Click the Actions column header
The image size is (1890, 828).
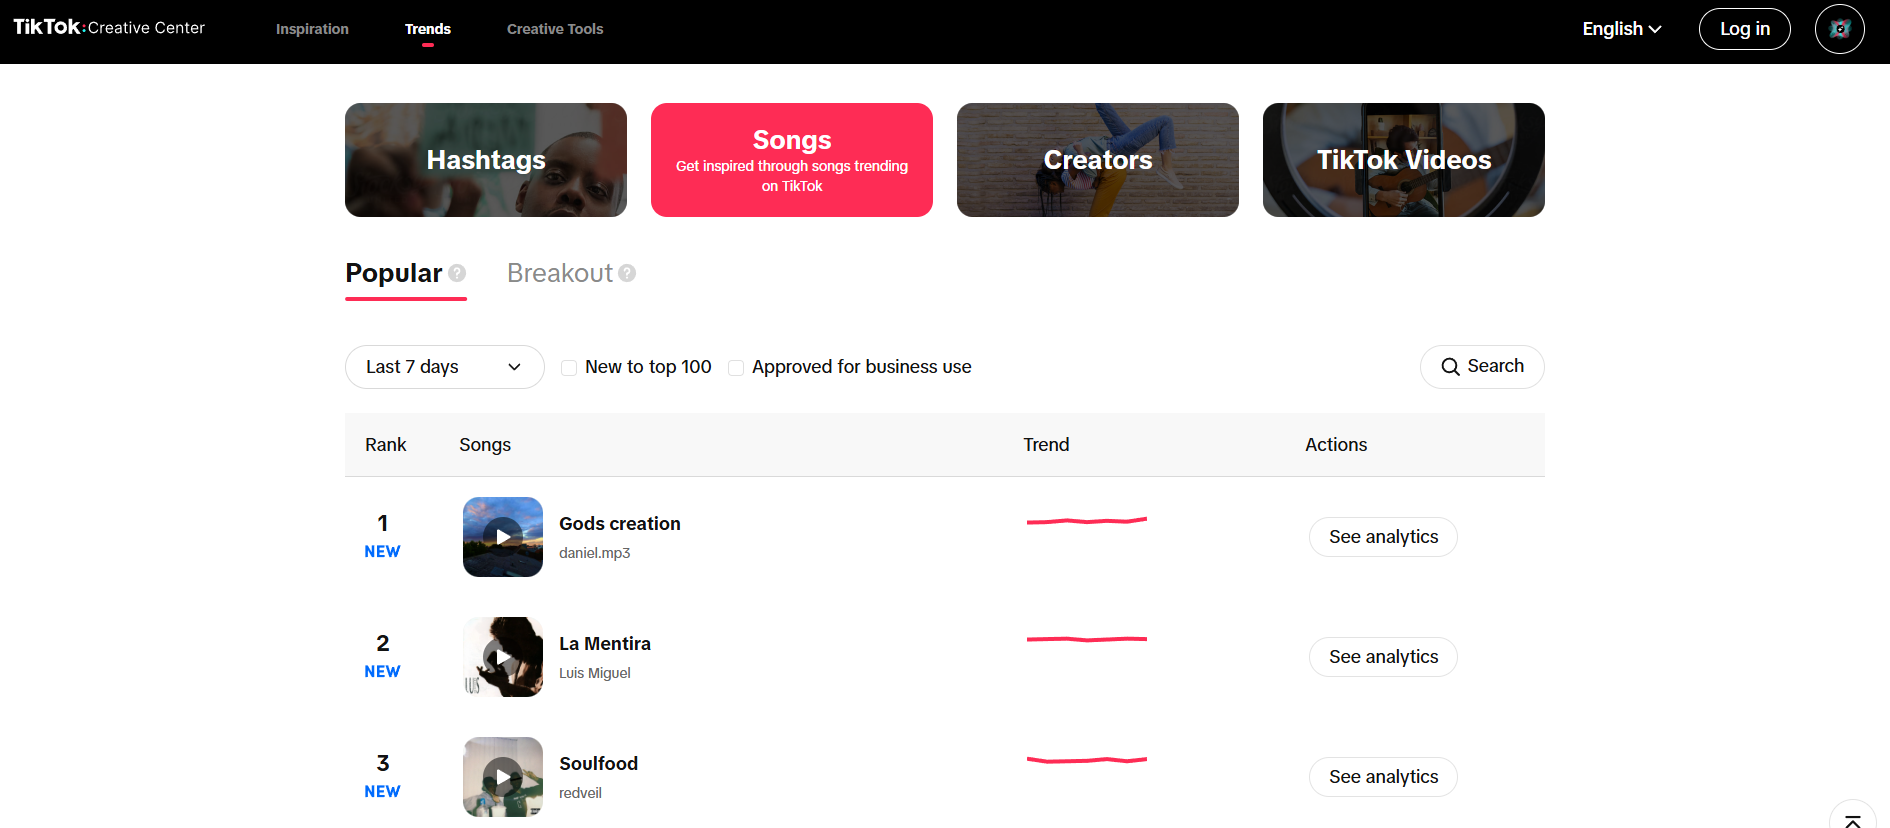(x=1336, y=445)
